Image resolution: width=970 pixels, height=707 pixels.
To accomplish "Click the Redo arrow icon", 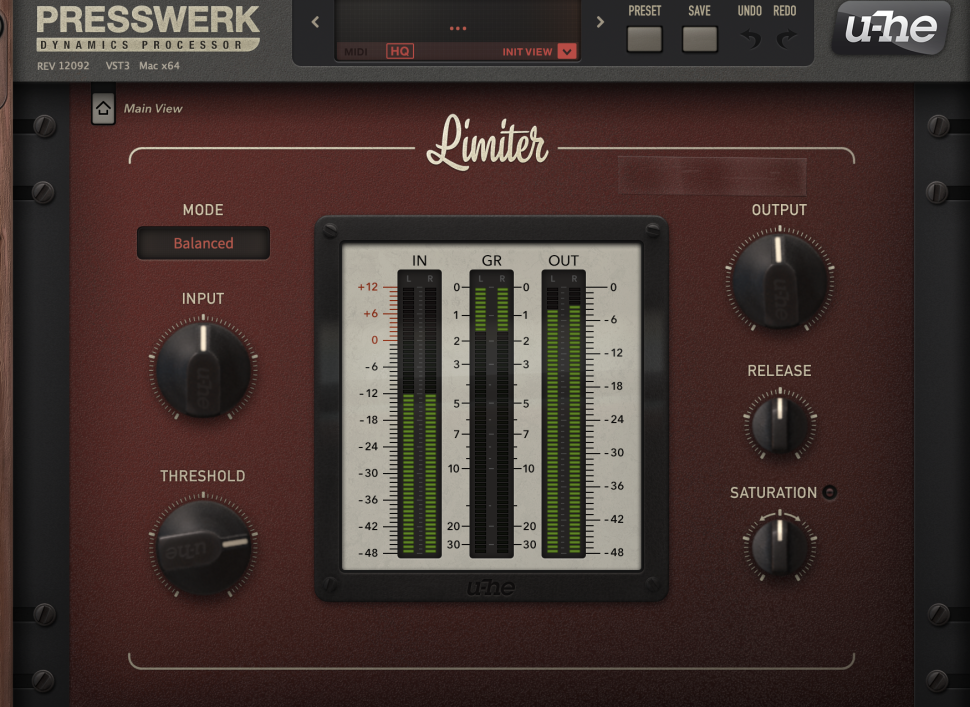I will [x=786, y=39].
